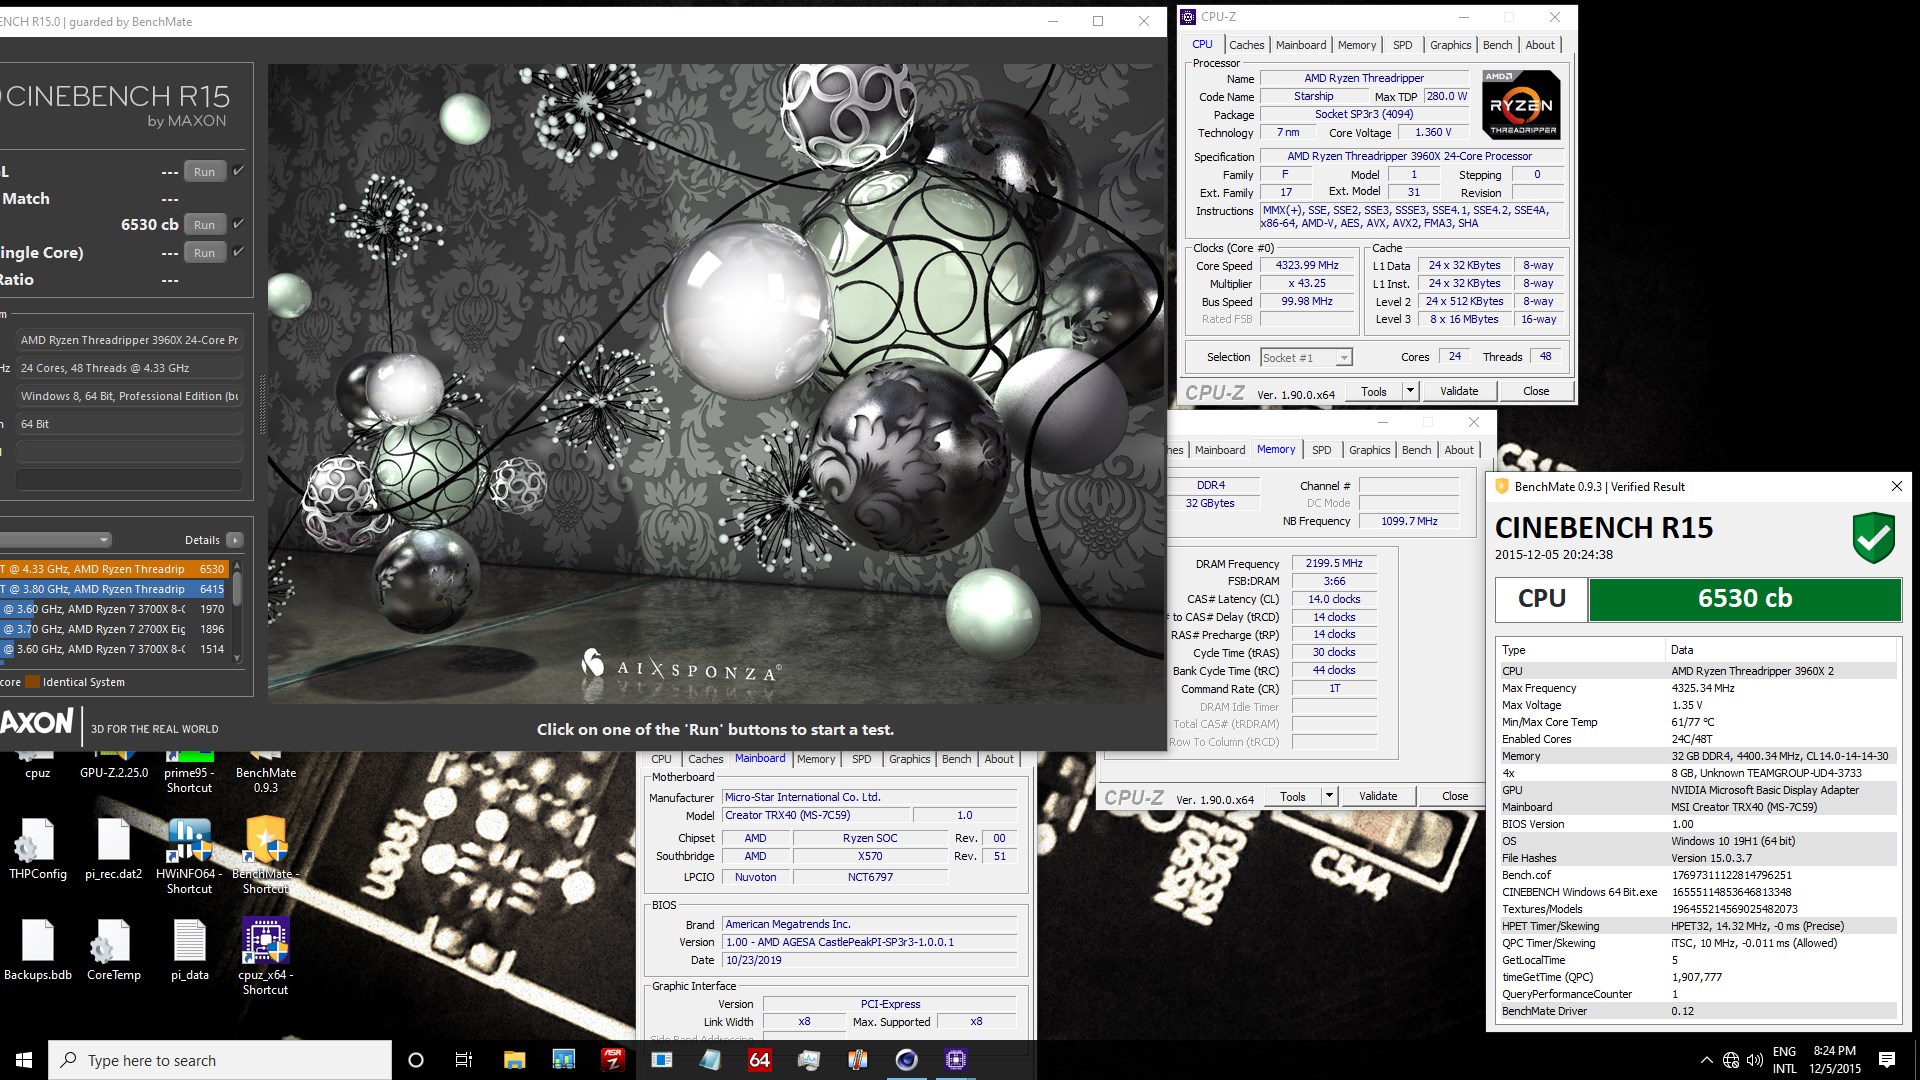Select the 3.80 GHz 6415 ranking row

point(114,589)
